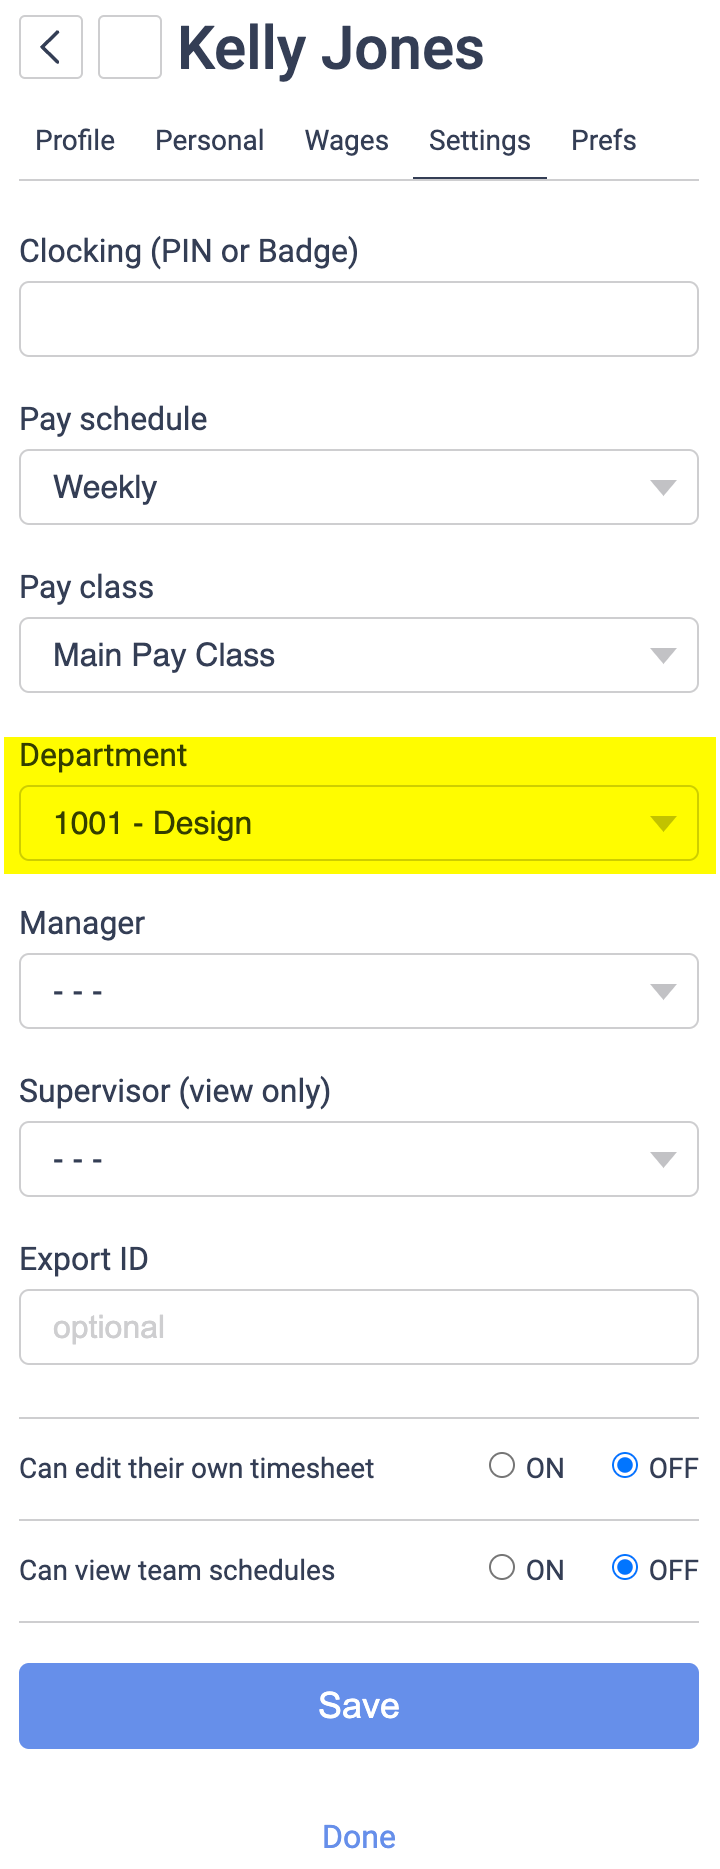Click the optional Export ID field

coord(359,1327)
